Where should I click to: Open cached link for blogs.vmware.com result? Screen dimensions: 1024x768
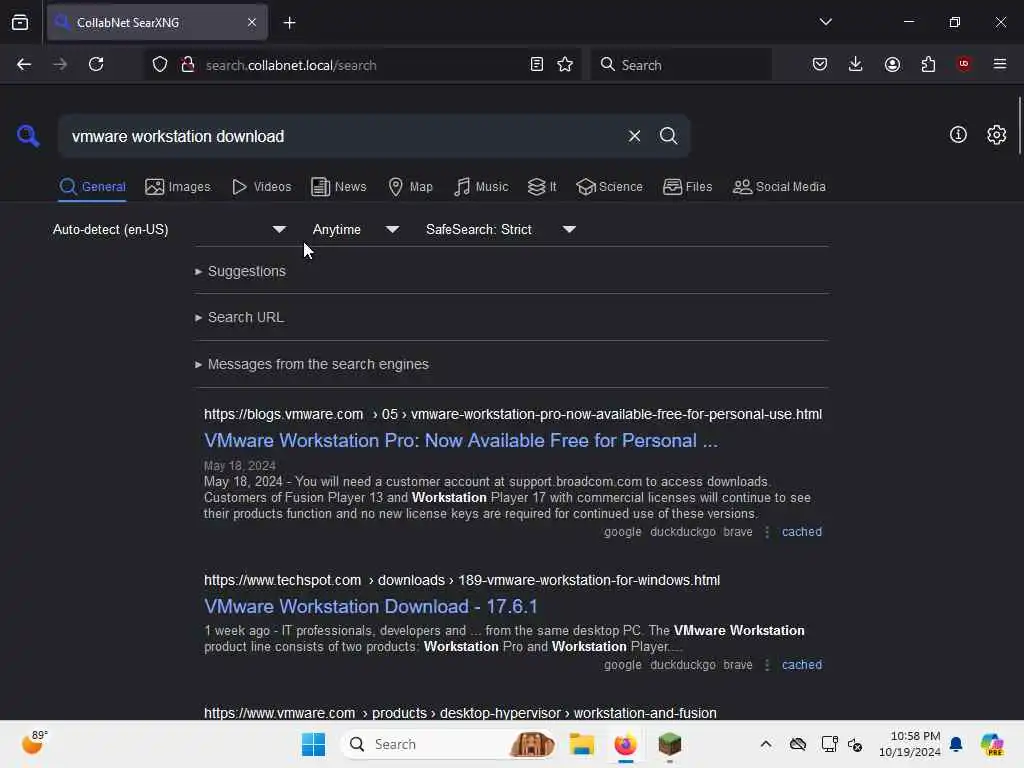[801, 532]
